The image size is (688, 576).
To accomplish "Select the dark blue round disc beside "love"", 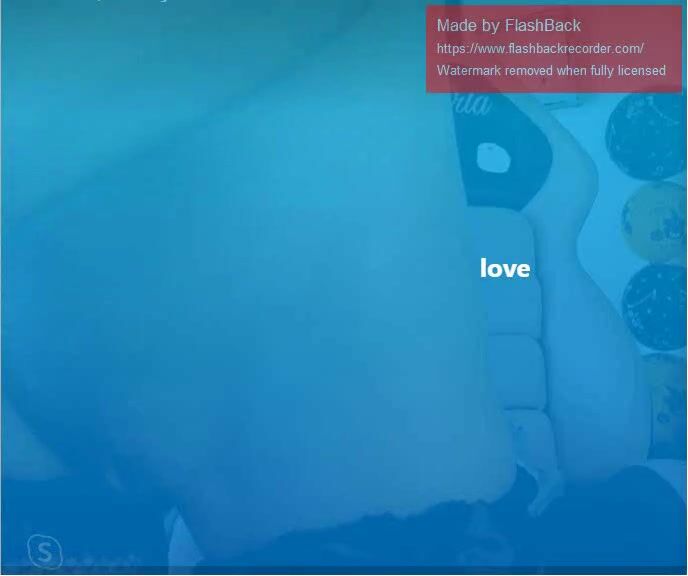I will [655, 305].
